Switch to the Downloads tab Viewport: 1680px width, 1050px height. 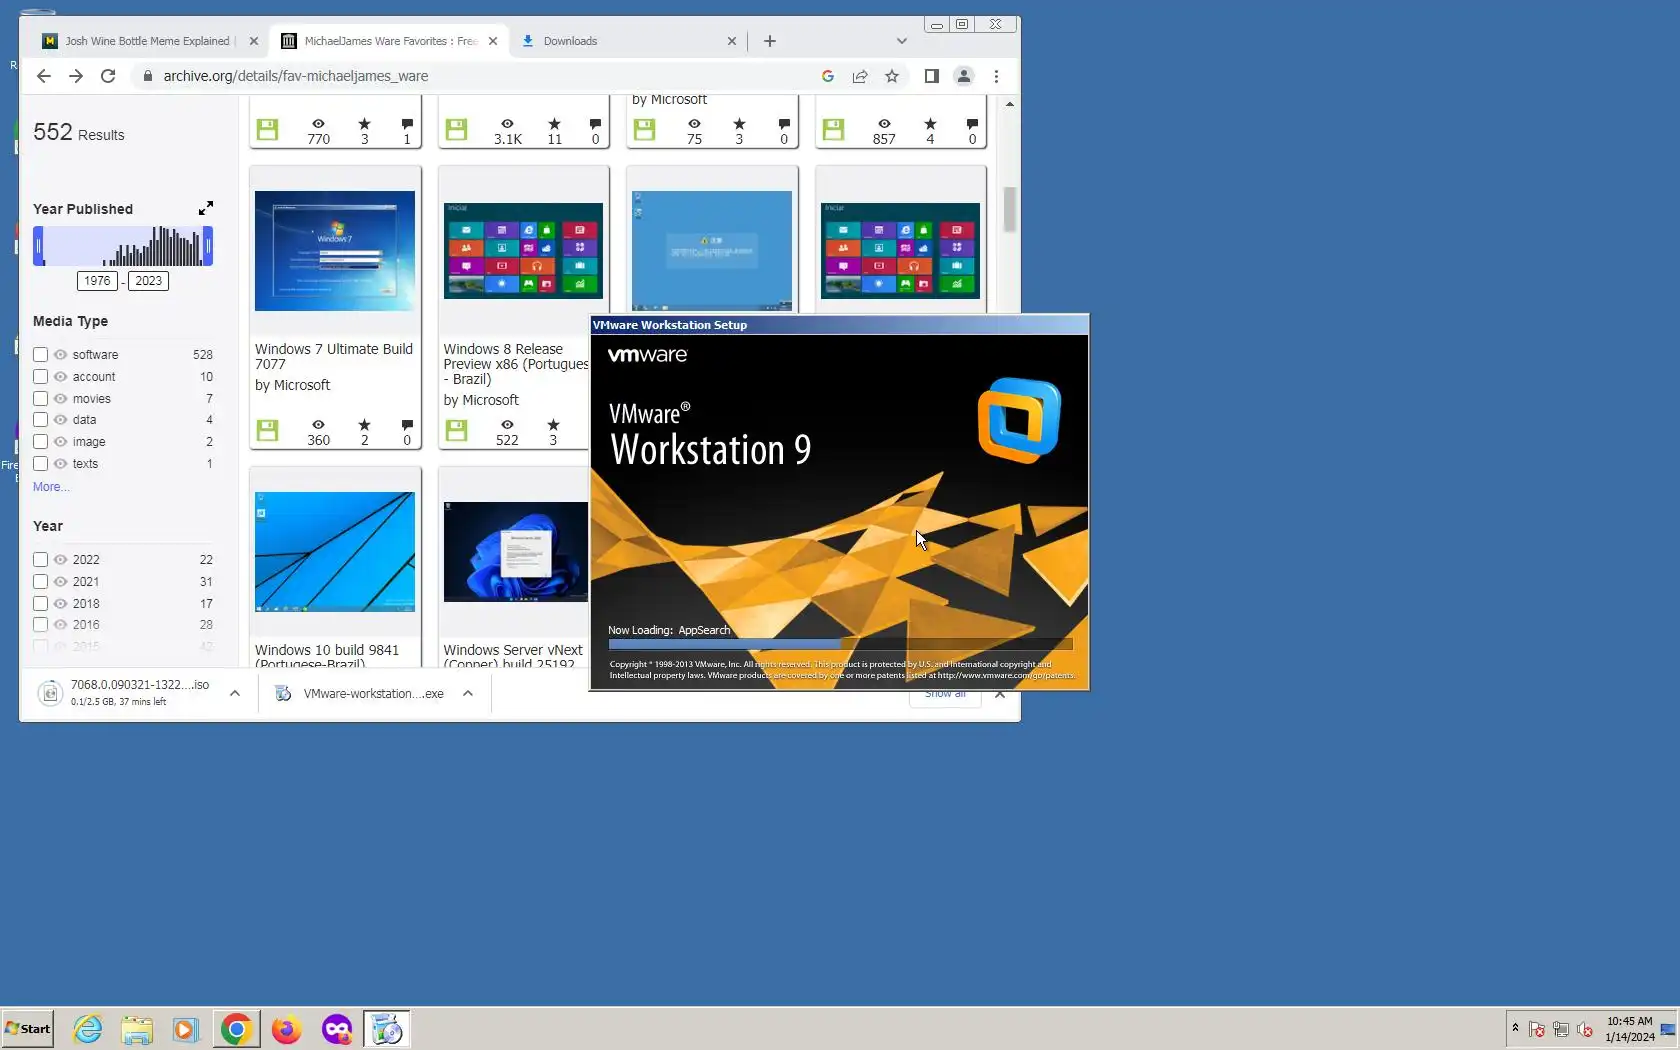click(x=629, y=41)
